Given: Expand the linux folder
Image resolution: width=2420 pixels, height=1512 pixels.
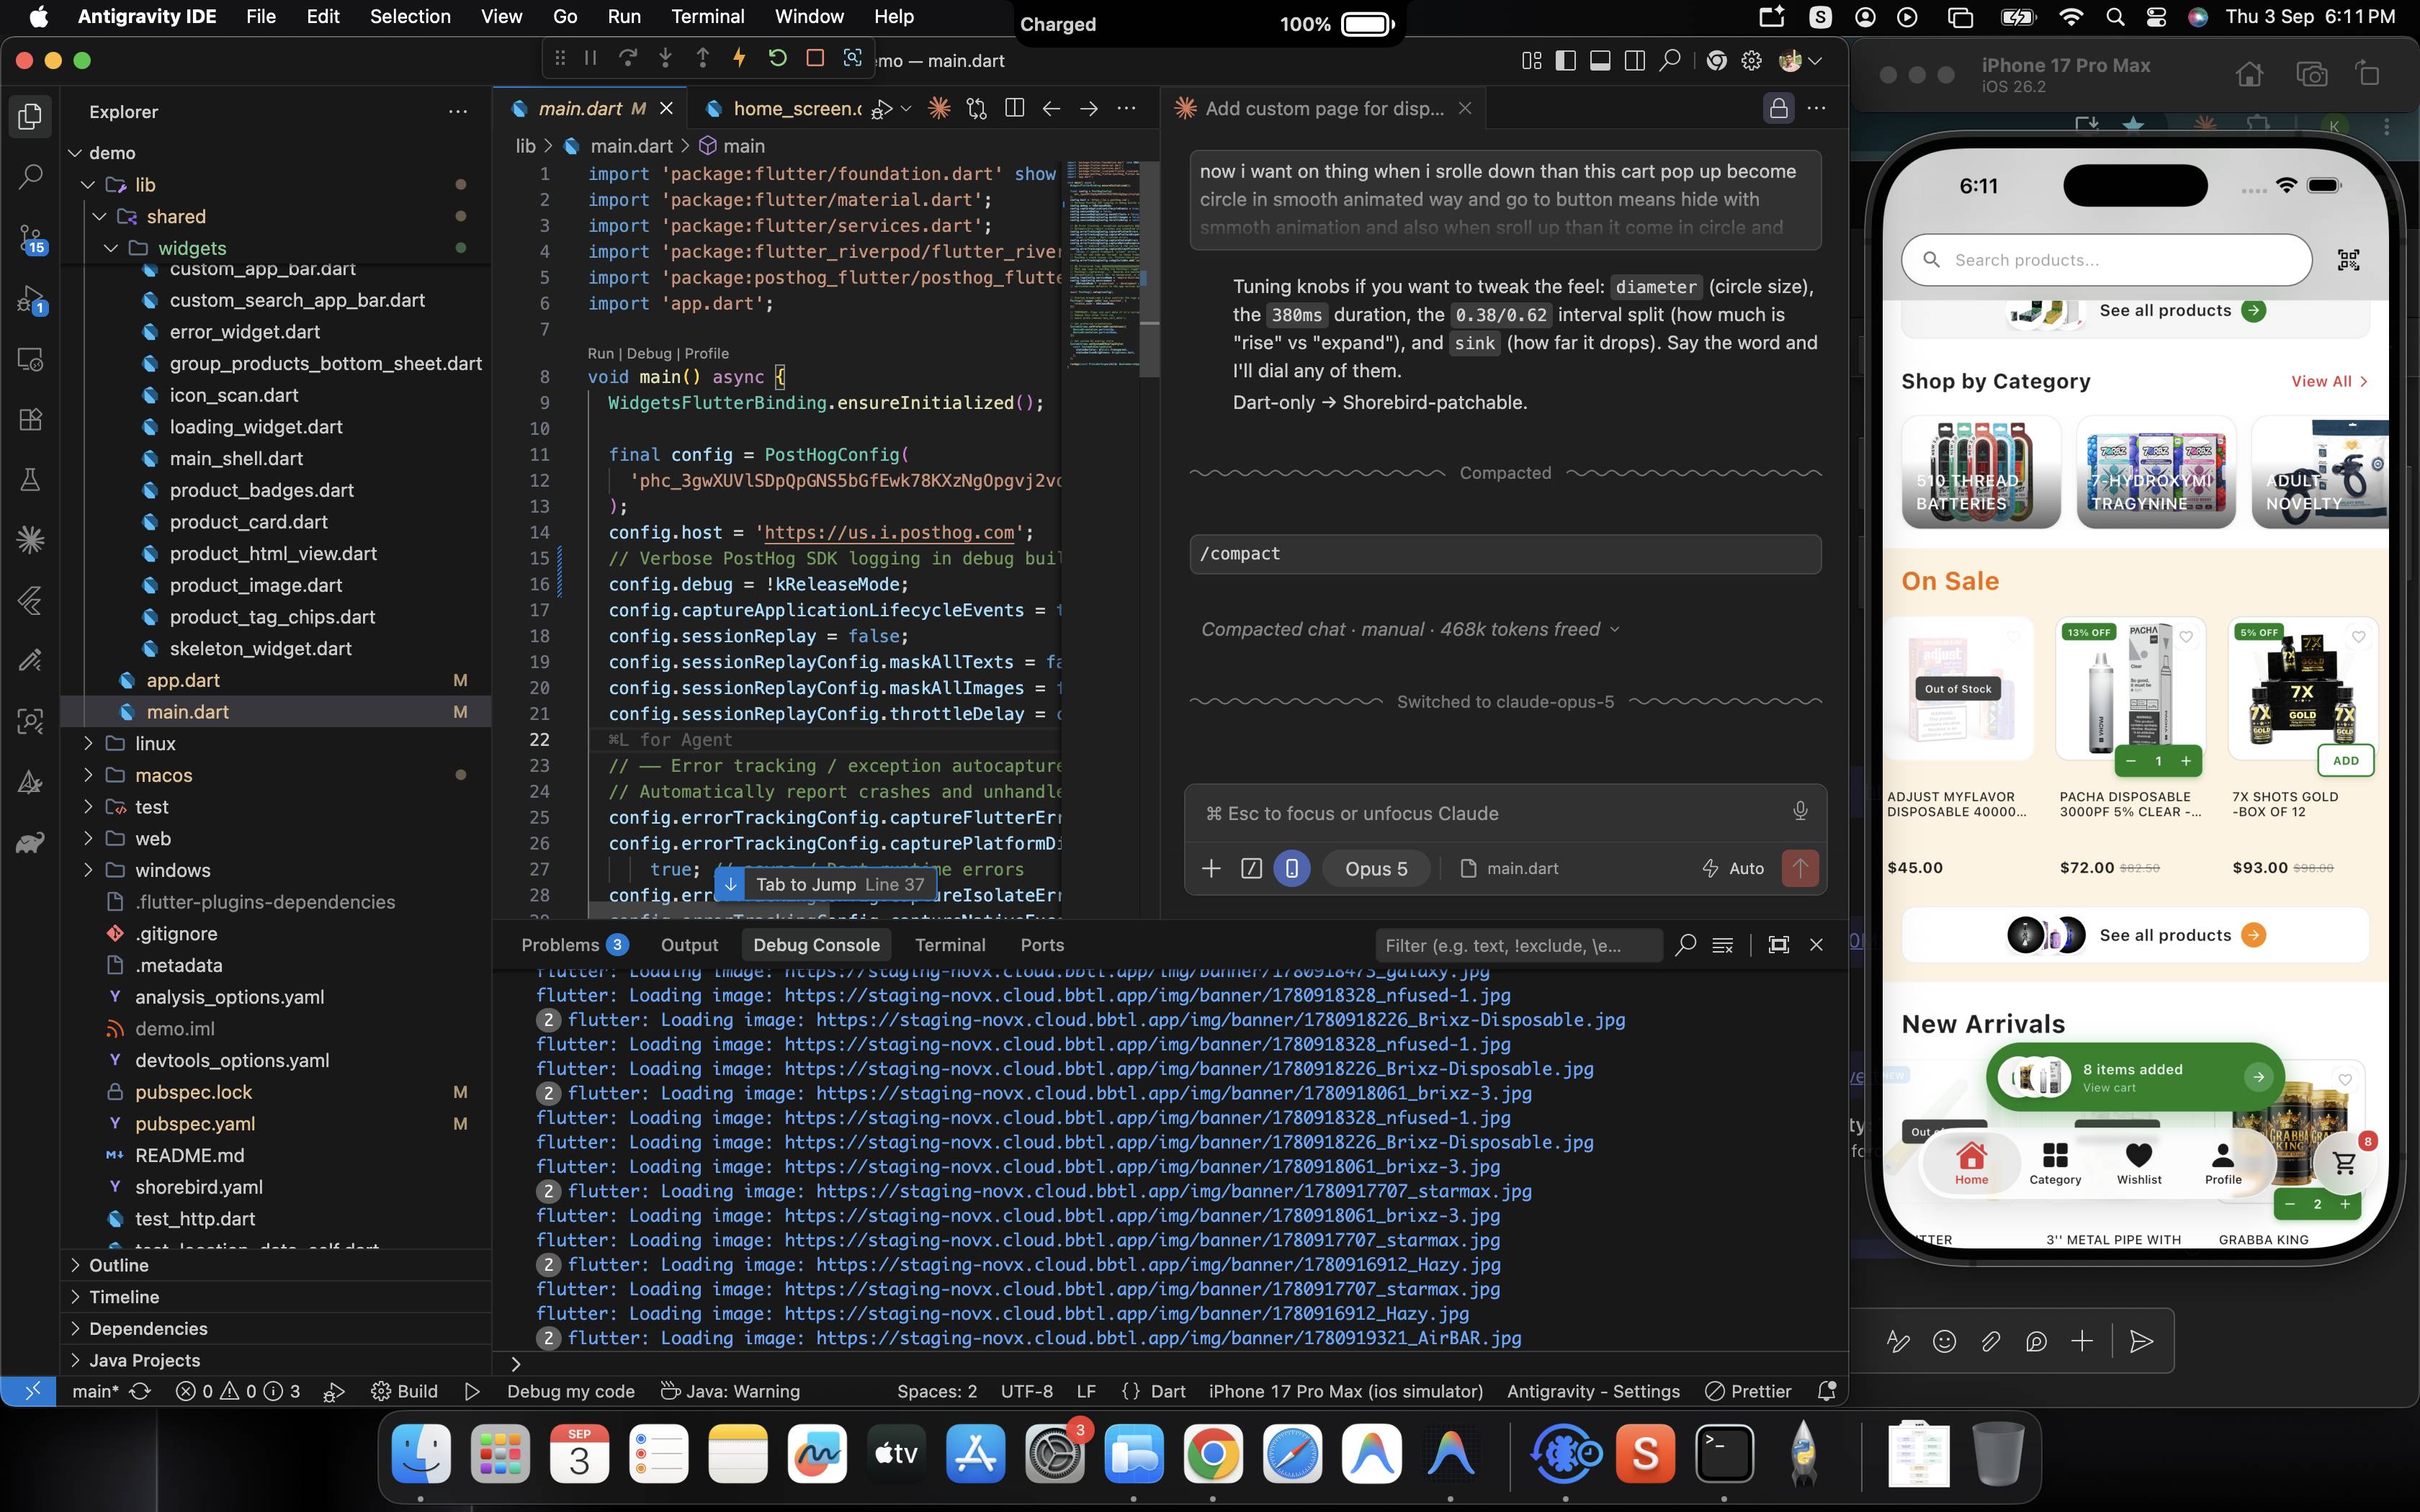Looking at the screenshot, I should tap(155, 743).
